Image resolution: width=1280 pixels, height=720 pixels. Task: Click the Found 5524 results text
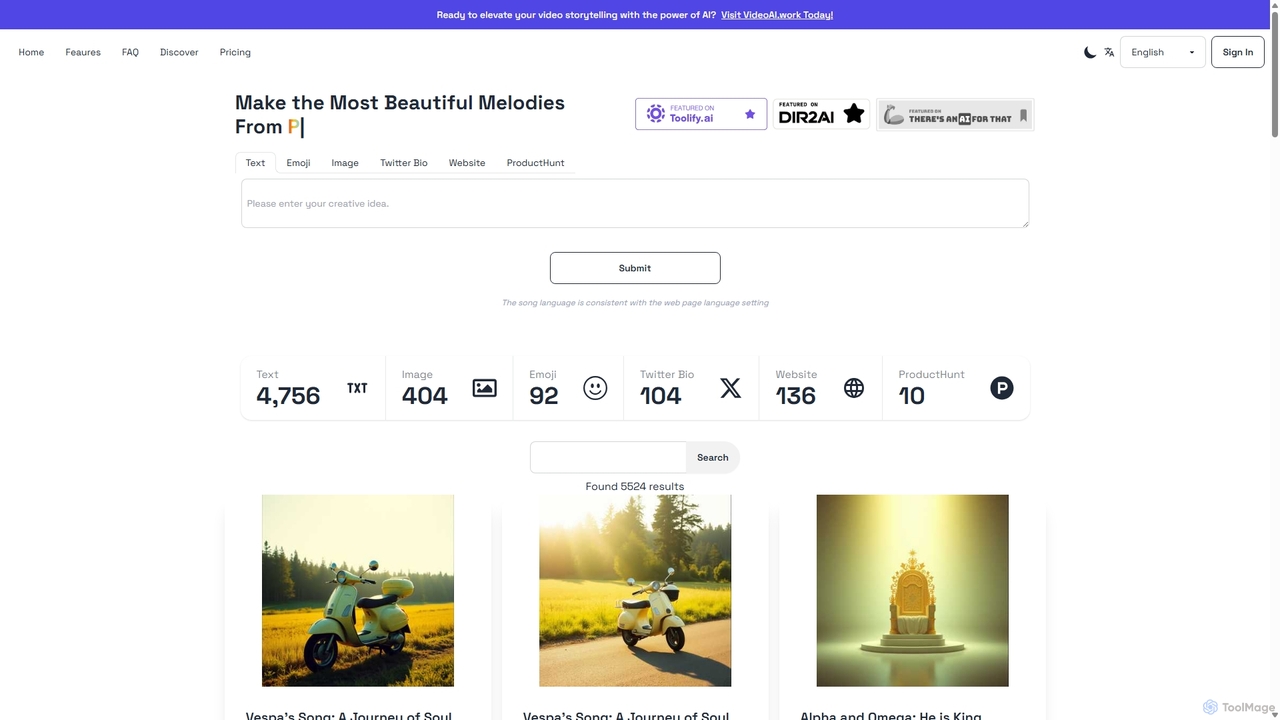635,486
